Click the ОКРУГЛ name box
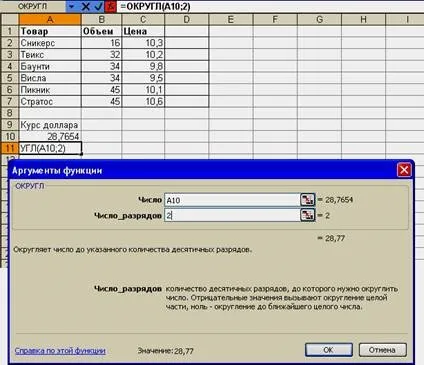This screenshot has height=365, width=424. tap(33, 6)
